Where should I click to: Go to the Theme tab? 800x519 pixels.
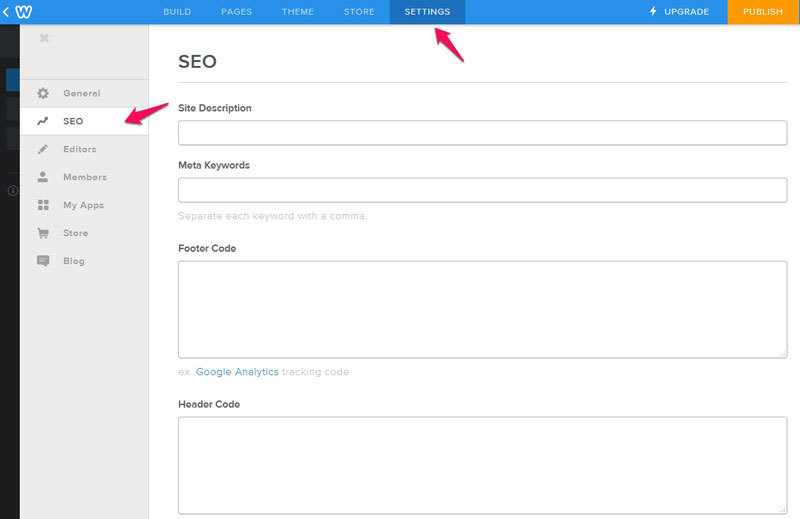click(297, 12)
